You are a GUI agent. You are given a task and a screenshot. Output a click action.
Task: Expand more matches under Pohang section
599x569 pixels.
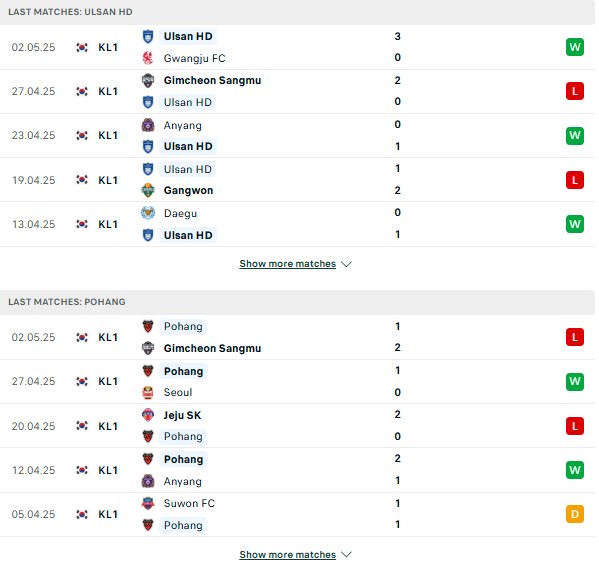point(288,554)
